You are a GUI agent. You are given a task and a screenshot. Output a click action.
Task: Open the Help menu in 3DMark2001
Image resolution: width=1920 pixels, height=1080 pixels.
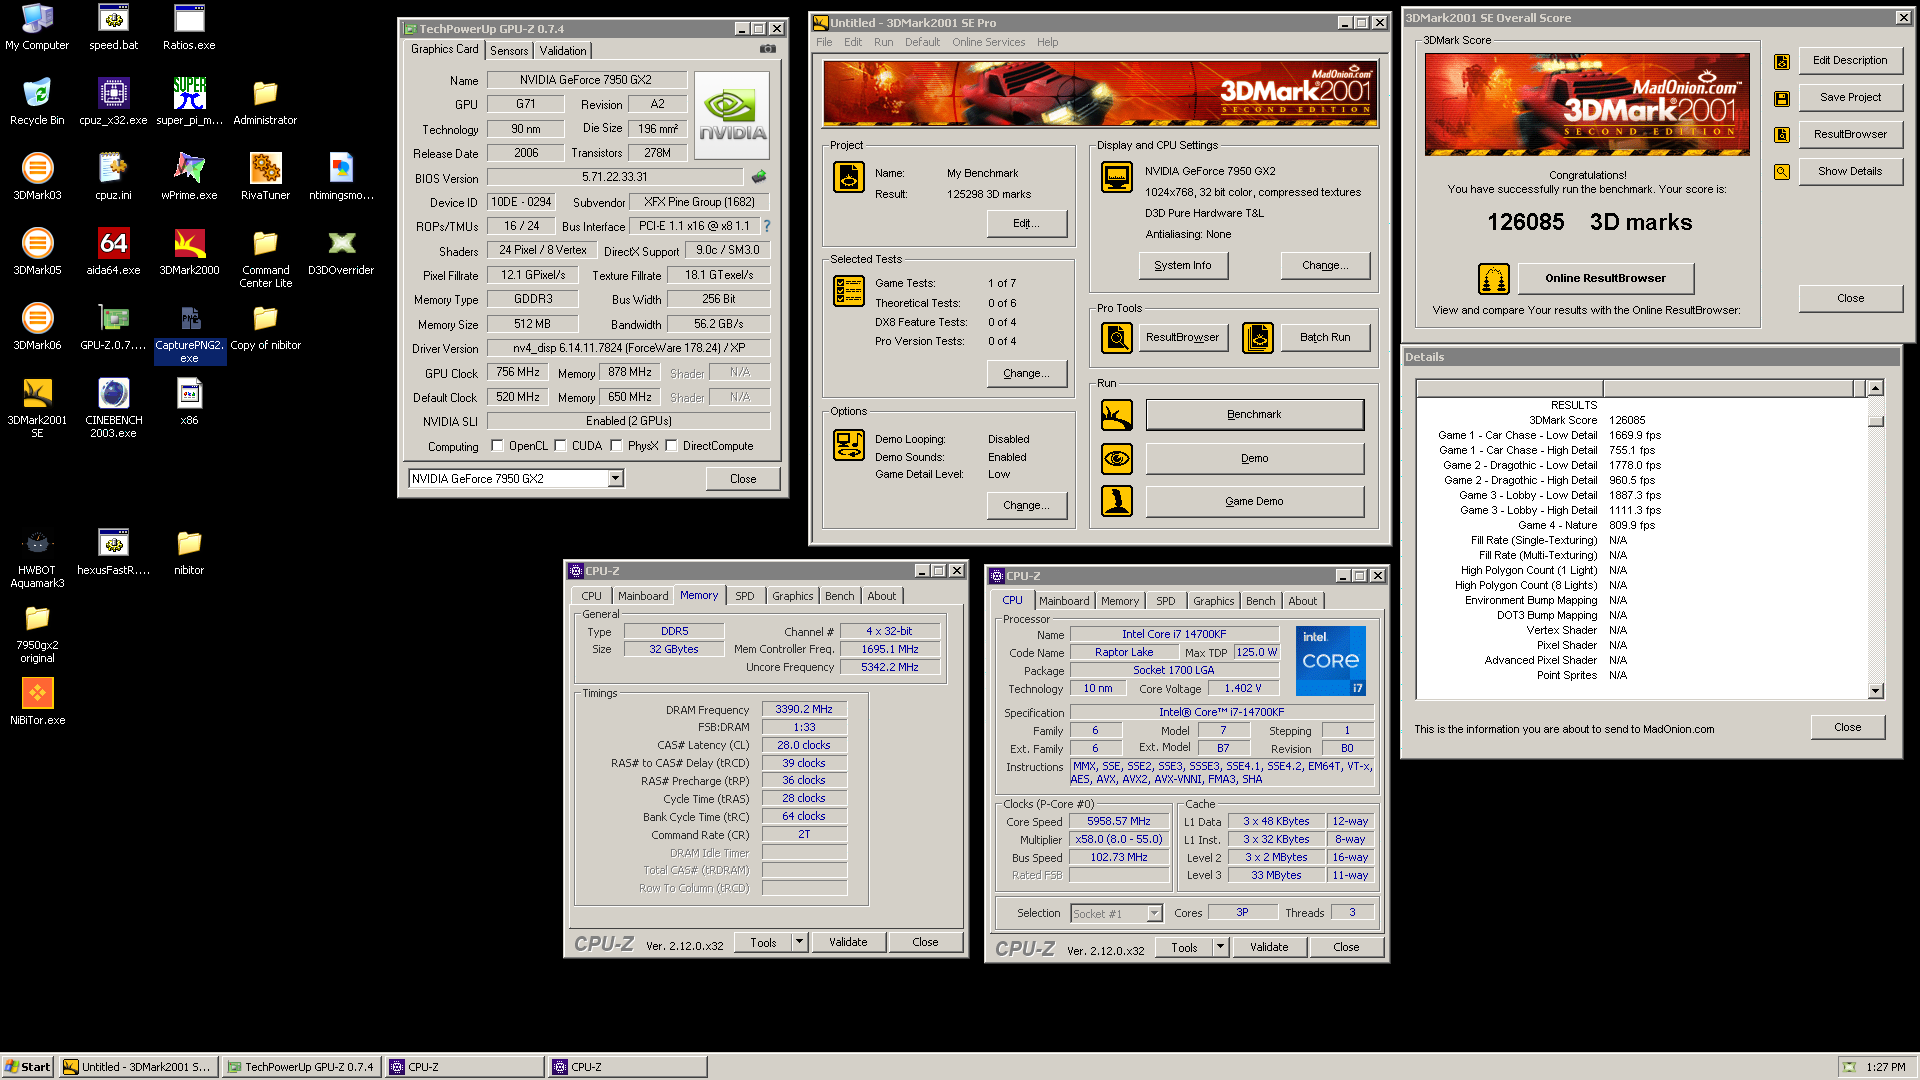point(1047,42)
